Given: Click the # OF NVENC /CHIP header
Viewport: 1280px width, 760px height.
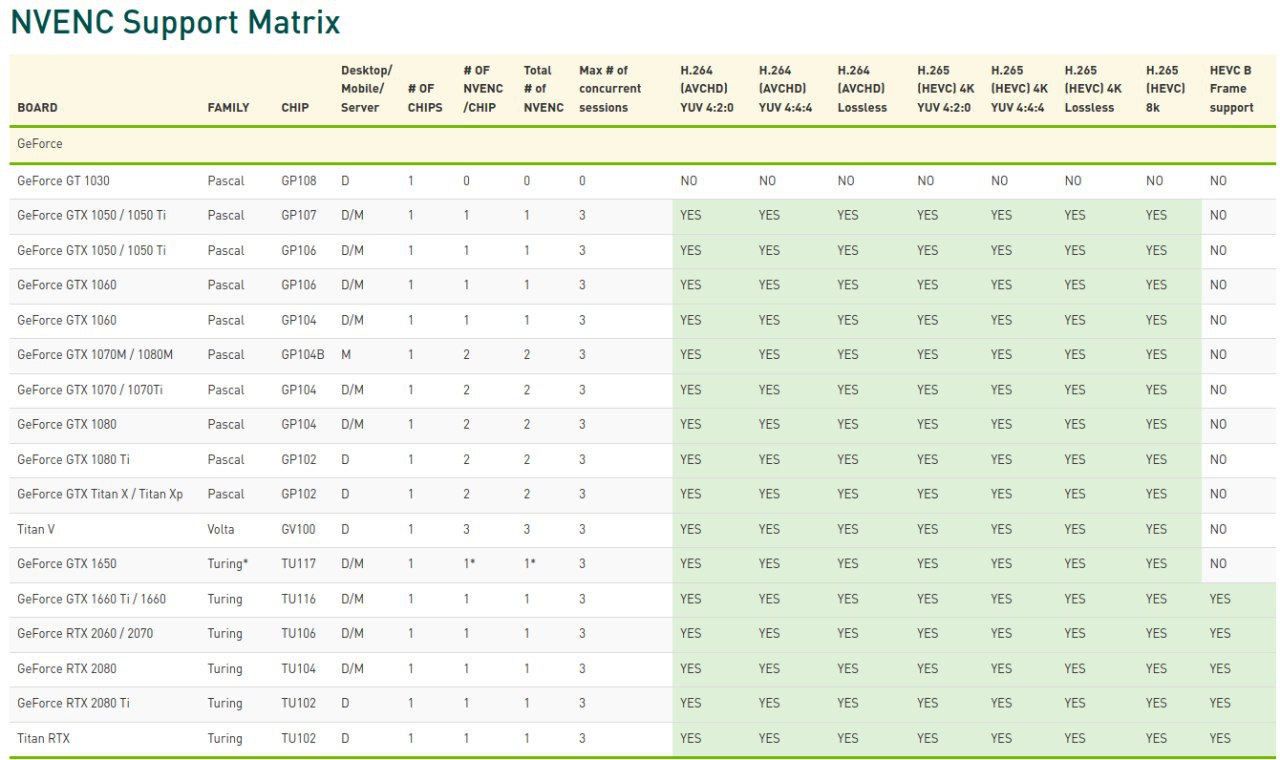Looking at the screenshot, I should 483,89.
